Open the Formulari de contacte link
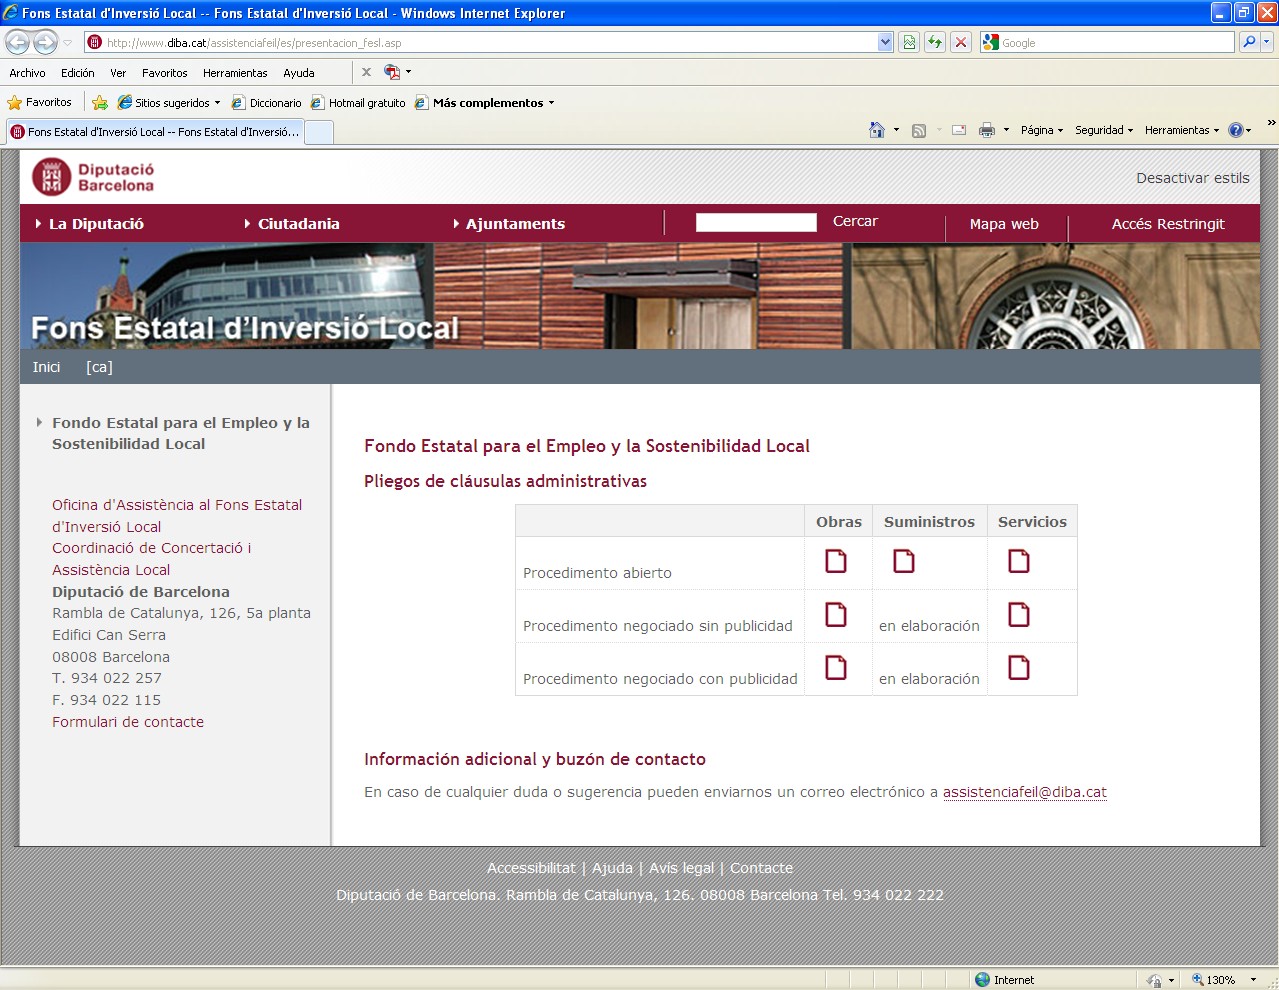1279x990 pixels. [x=128, y=722]
